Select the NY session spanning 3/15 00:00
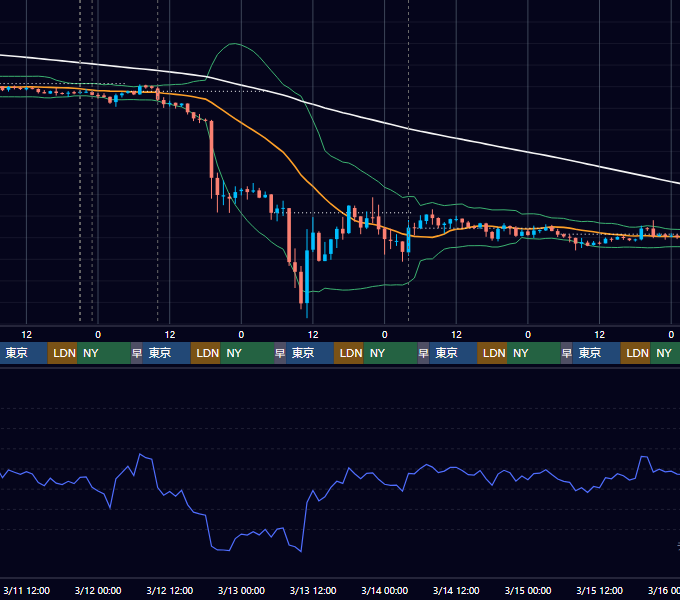 pos(534,353)
